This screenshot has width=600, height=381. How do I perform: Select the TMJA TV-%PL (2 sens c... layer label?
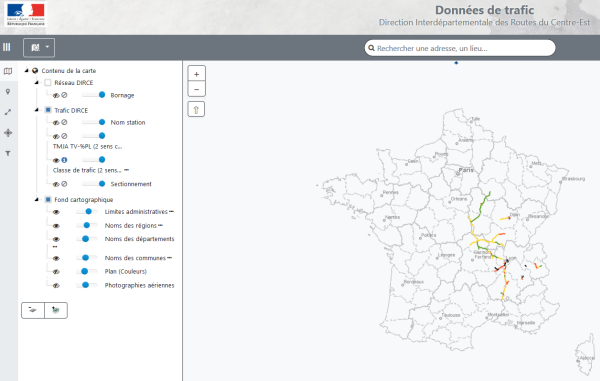(87, 146)
